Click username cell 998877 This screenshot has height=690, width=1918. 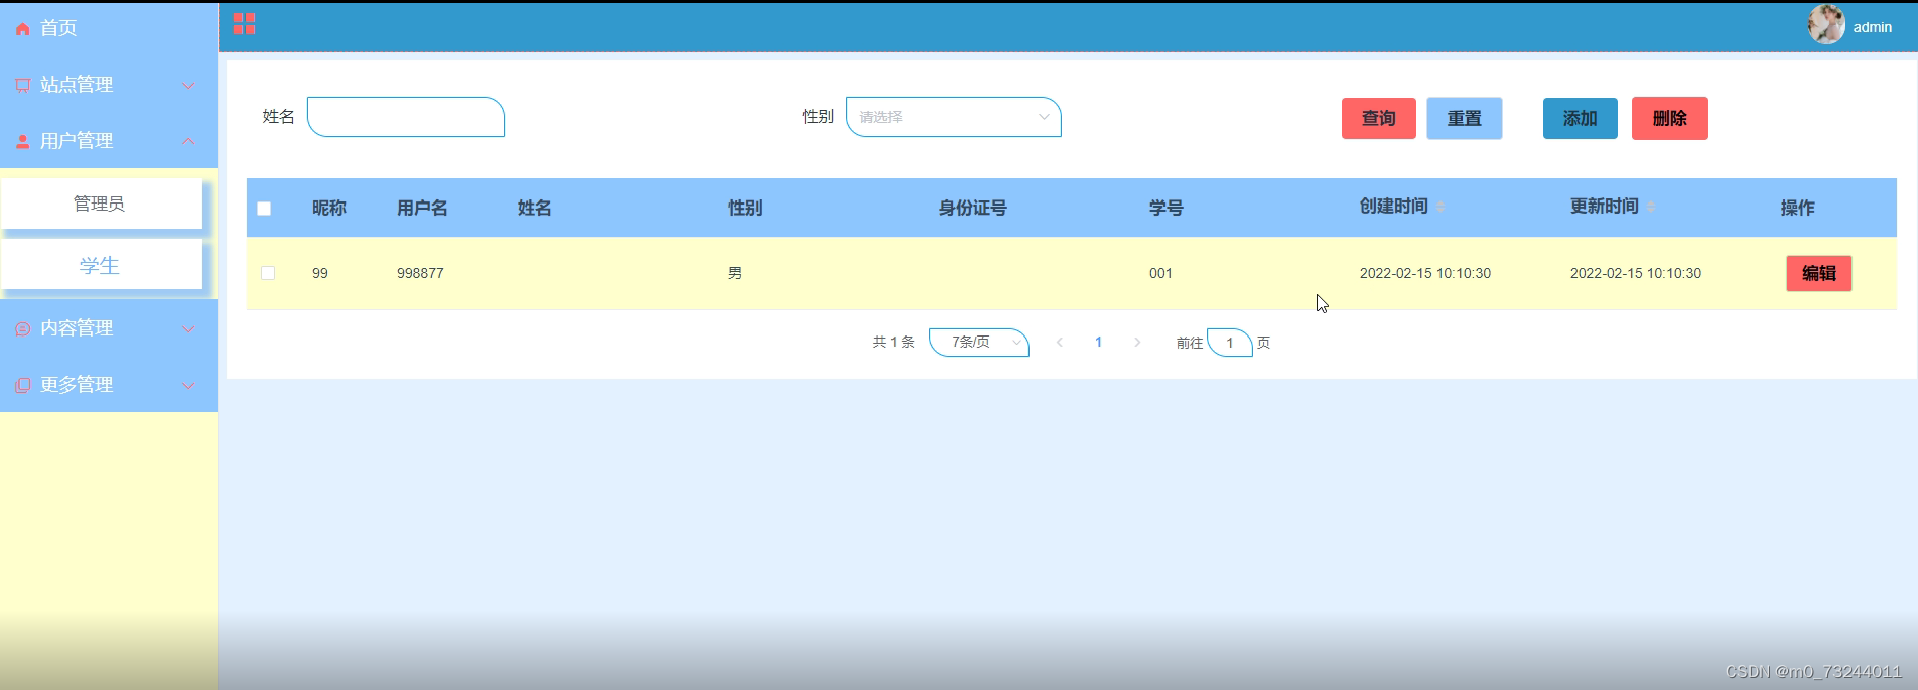[420, 273]
